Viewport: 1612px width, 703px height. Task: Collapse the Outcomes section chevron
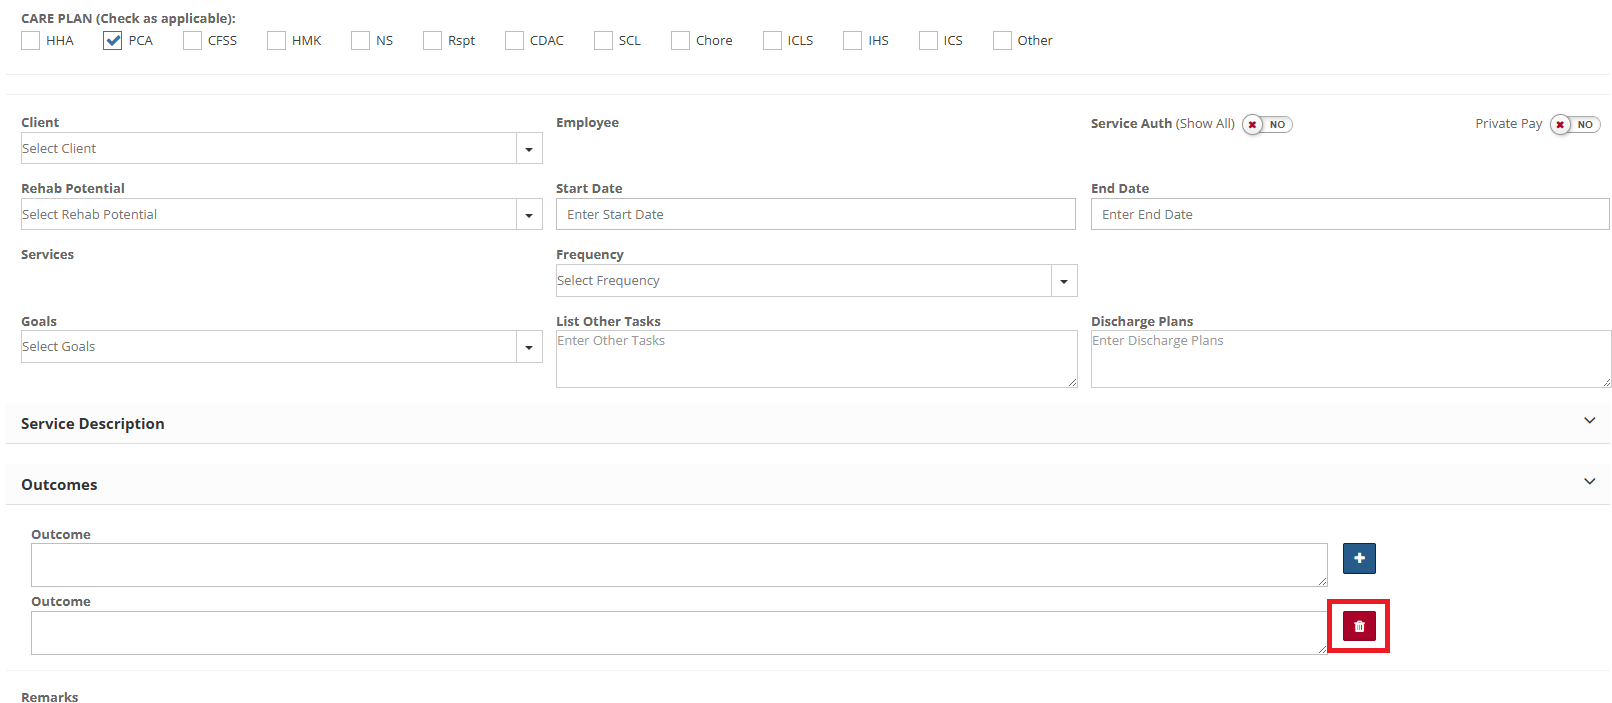tap(1590, 482)
